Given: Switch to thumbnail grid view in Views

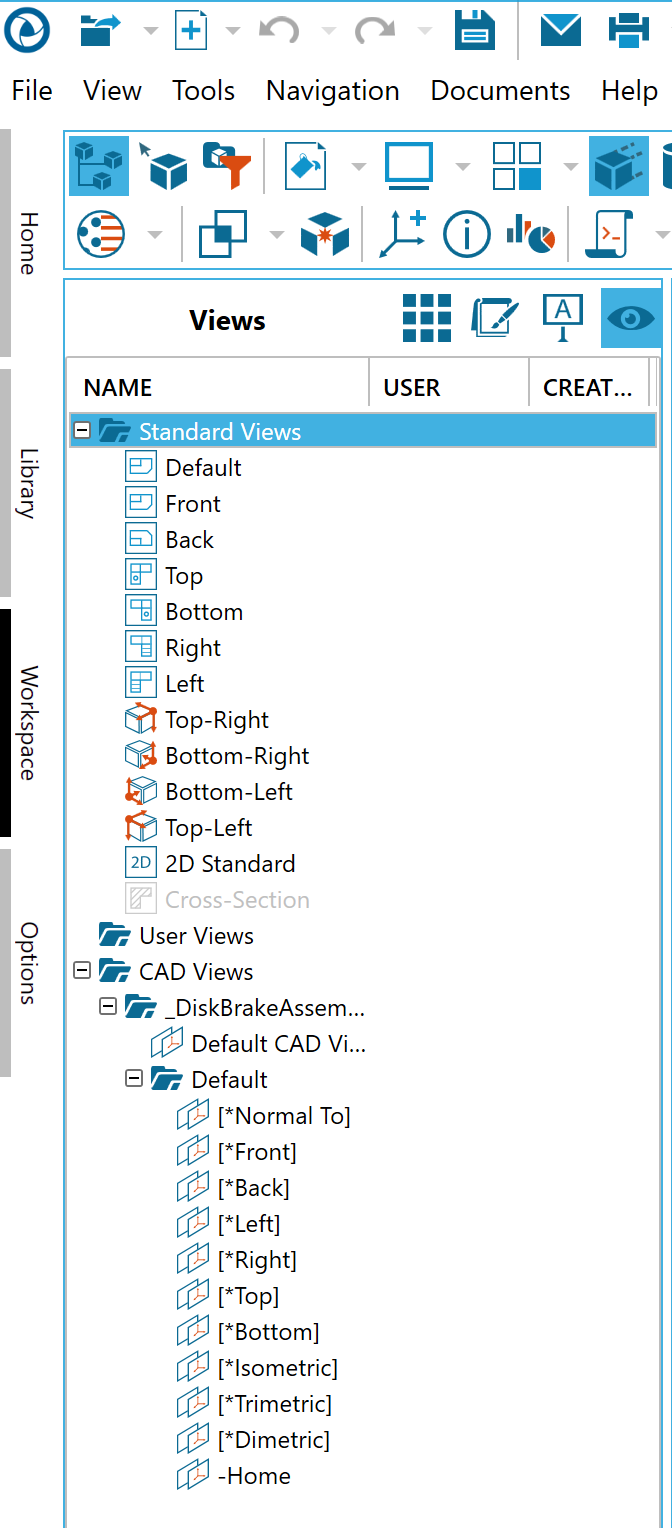Looking at the screenshot, I should [x=427, y=318].
